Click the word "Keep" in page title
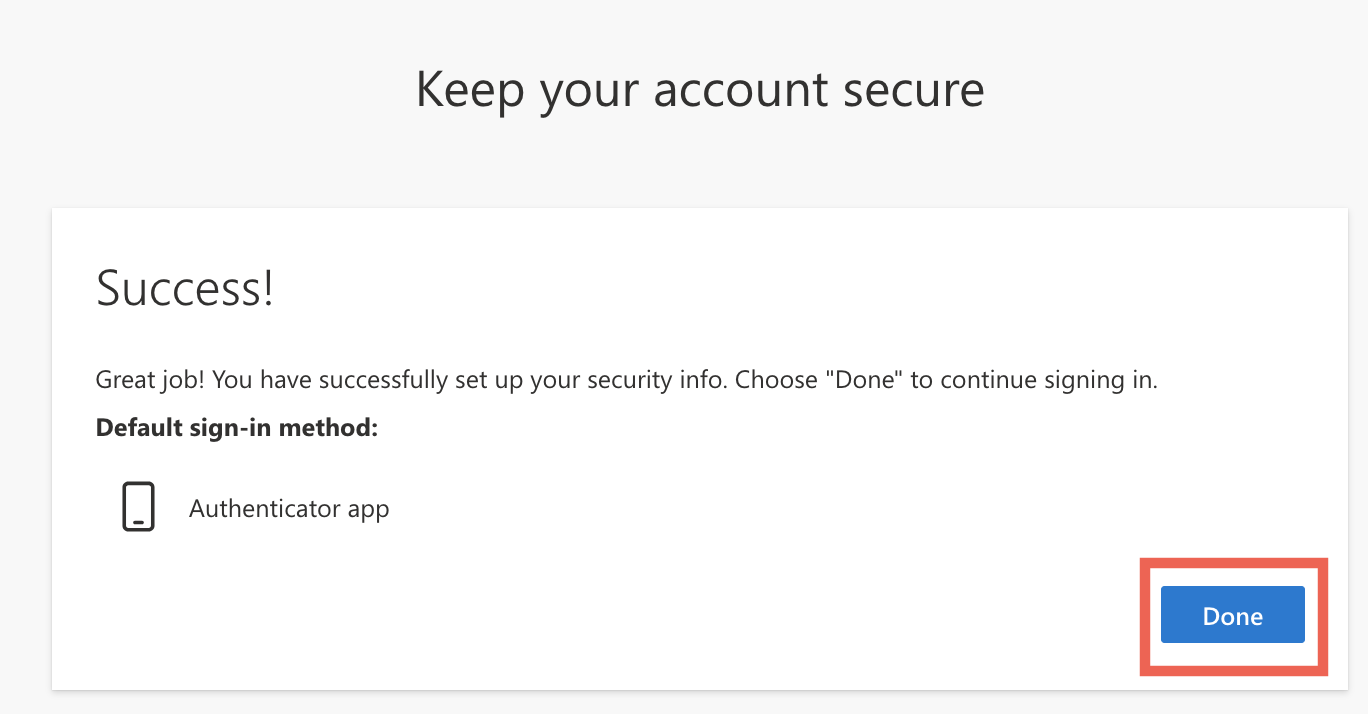The width and height of the screenshot is (1368, 714). coord(469,90)
